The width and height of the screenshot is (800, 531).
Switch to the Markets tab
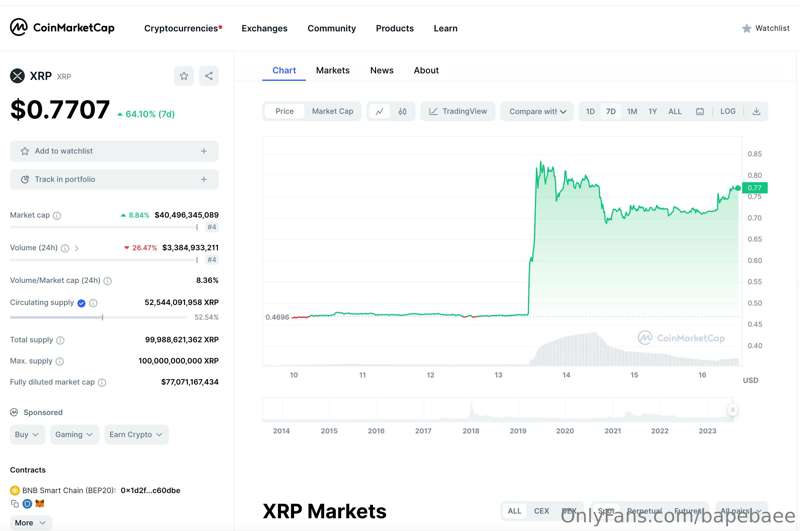(x=333, y=70)
